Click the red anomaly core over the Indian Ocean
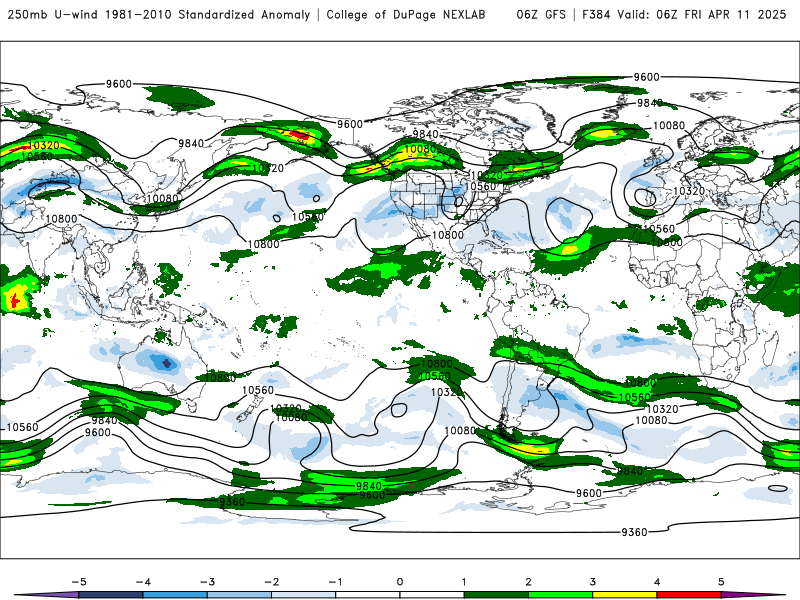The height and width of the screenshot is (600, 800). [15, 299]
